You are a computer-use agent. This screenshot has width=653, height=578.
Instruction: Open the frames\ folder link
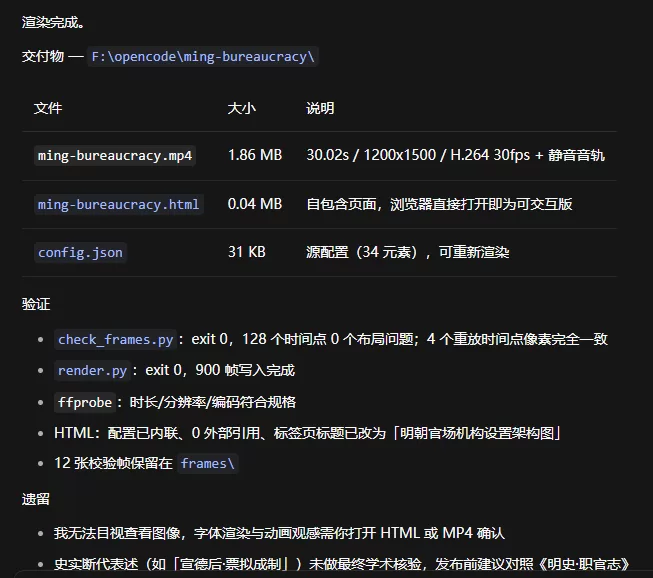(x=207, y=463)
